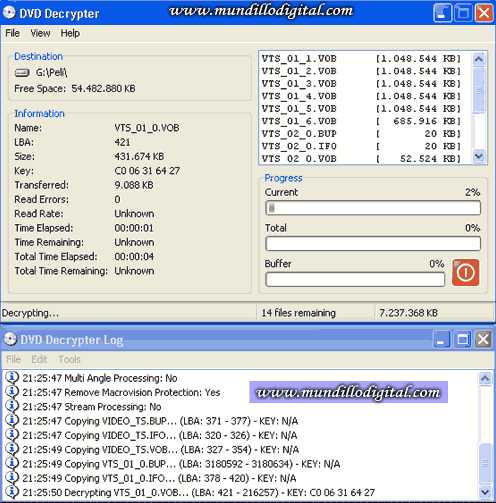
Task: Click the log window scroll down arrow
Action: pyautogui.click(x=485, y=492)
